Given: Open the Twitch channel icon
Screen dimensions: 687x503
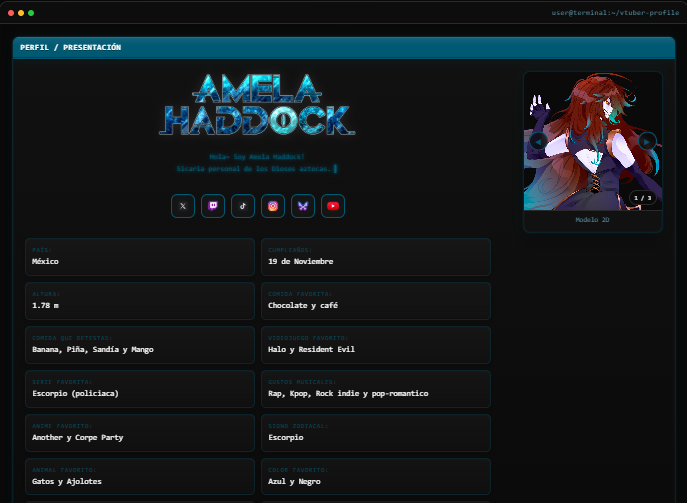Looking at the screenshot, I should (213, 206).
